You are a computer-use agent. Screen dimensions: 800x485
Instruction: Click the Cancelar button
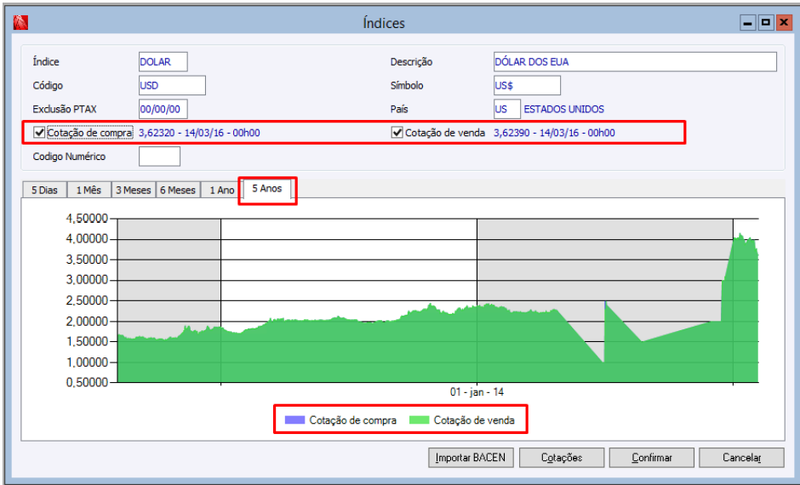(x=741, y=457)
